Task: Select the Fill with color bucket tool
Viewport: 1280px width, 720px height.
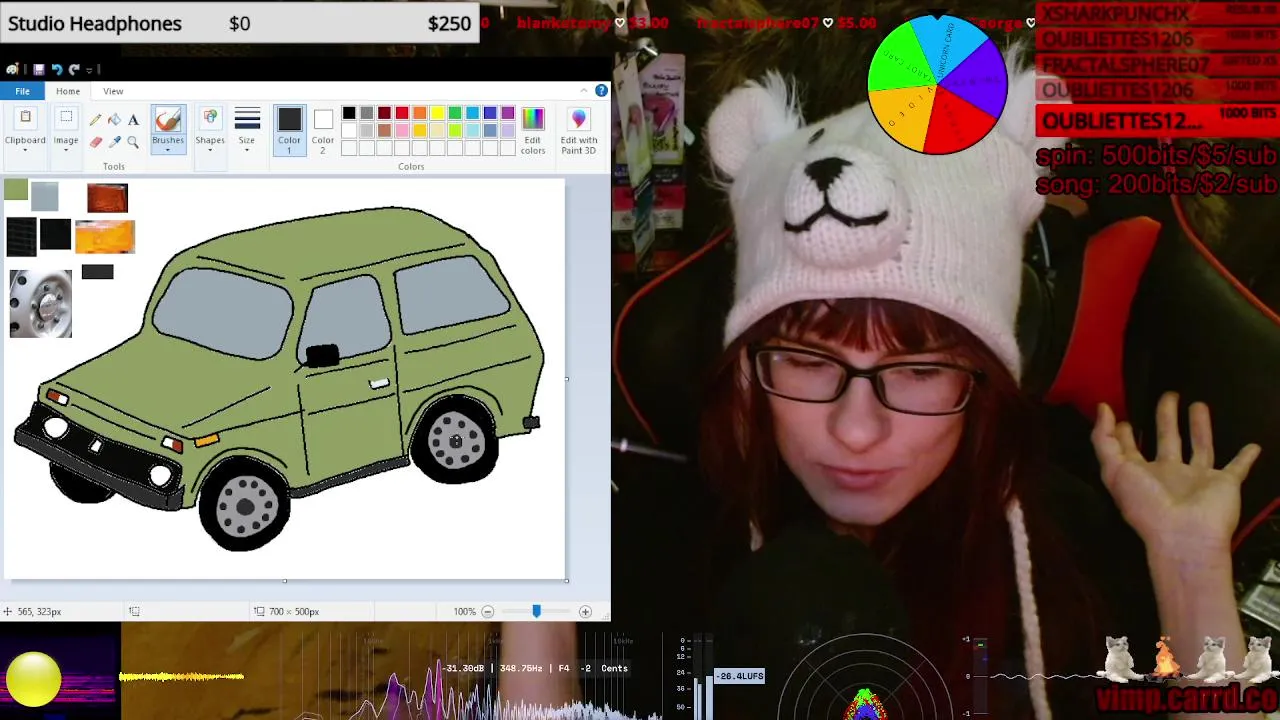Action: pos(114,120)
